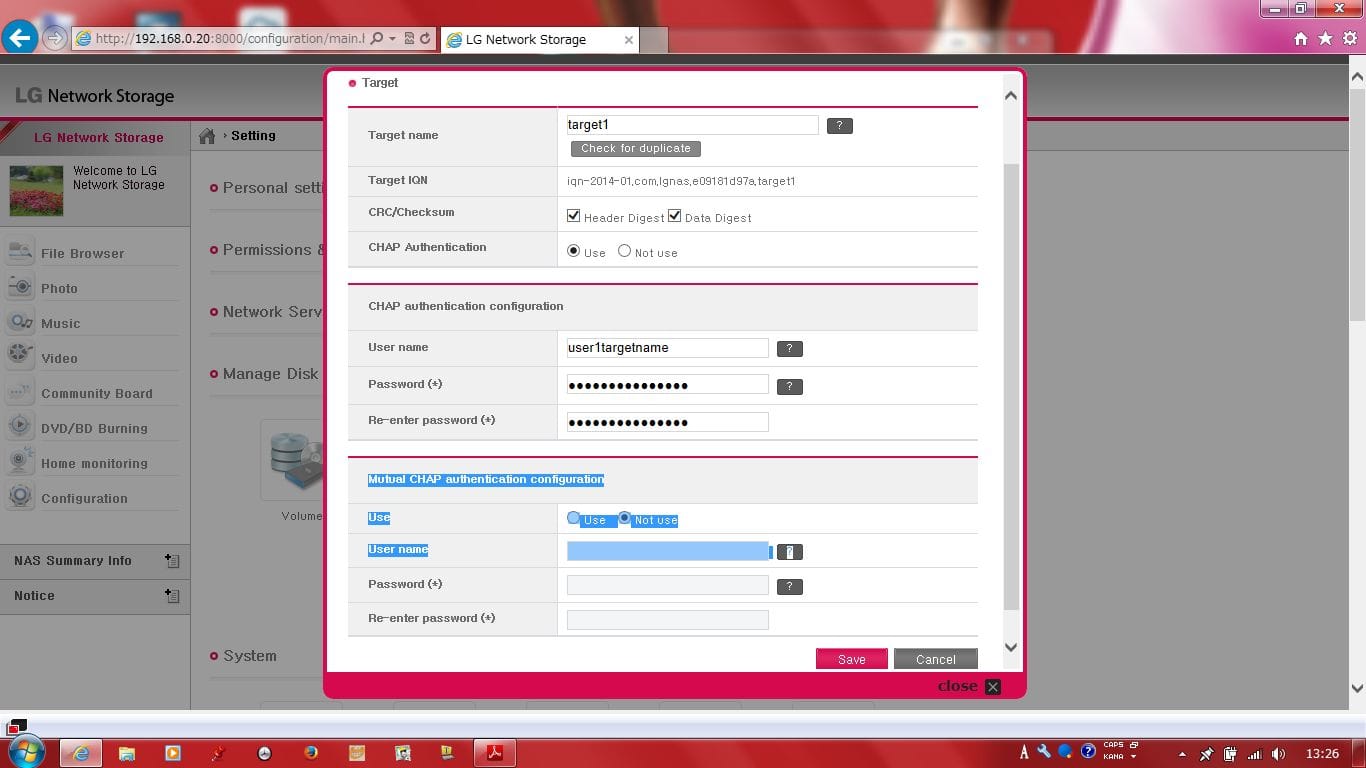Open the address bar dropdown arrow
This screenshot has height=768, width=1366.
coord(393,39)
